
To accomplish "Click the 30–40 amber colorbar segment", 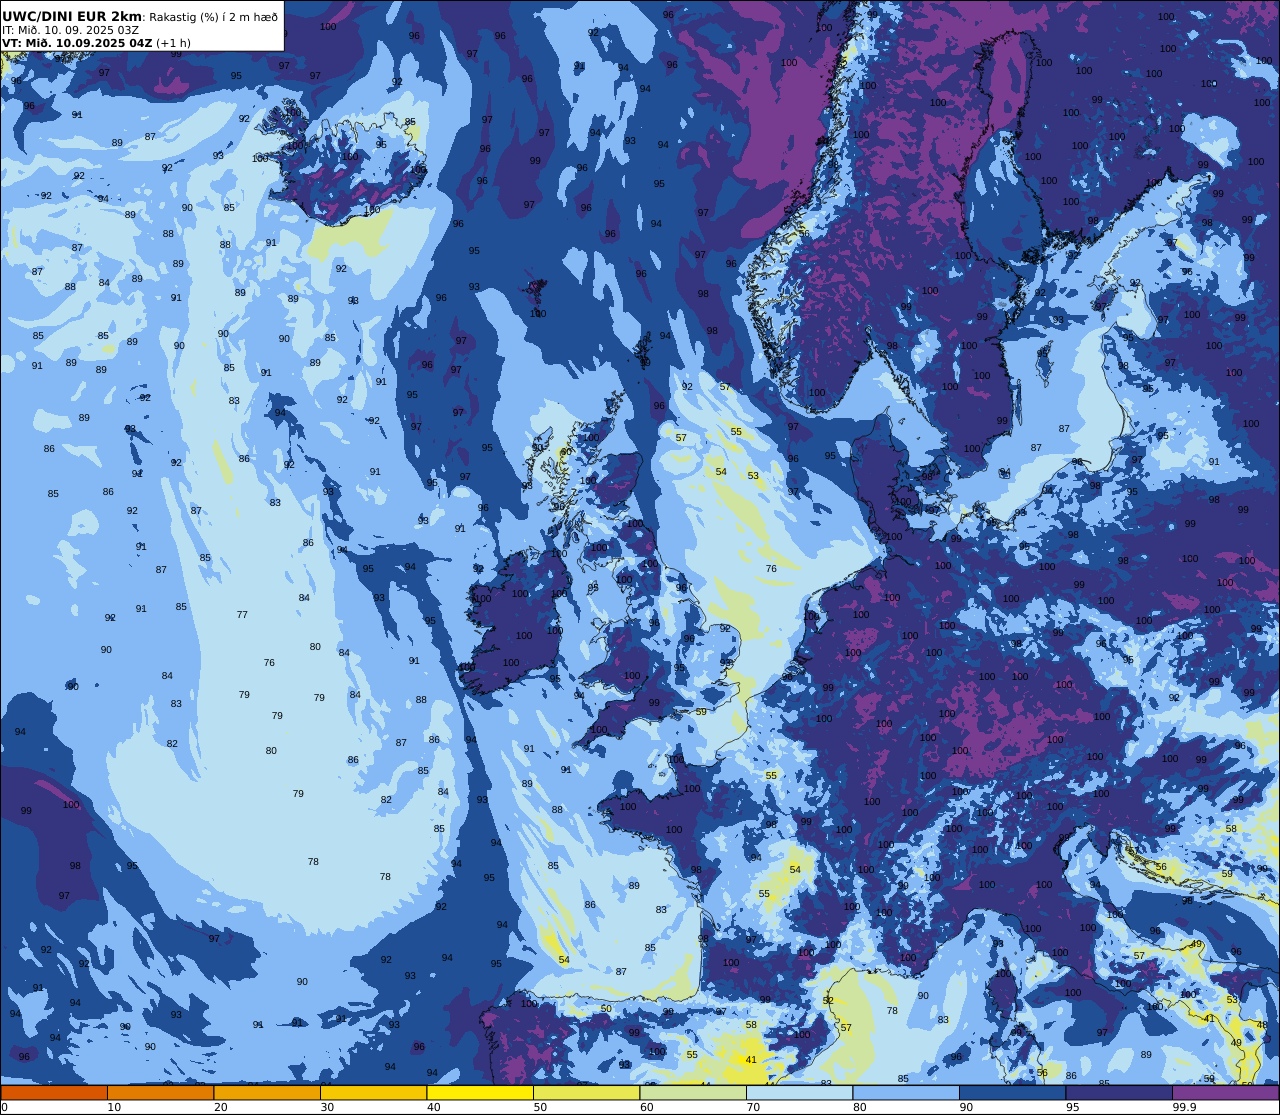I will click(373, 1093).
